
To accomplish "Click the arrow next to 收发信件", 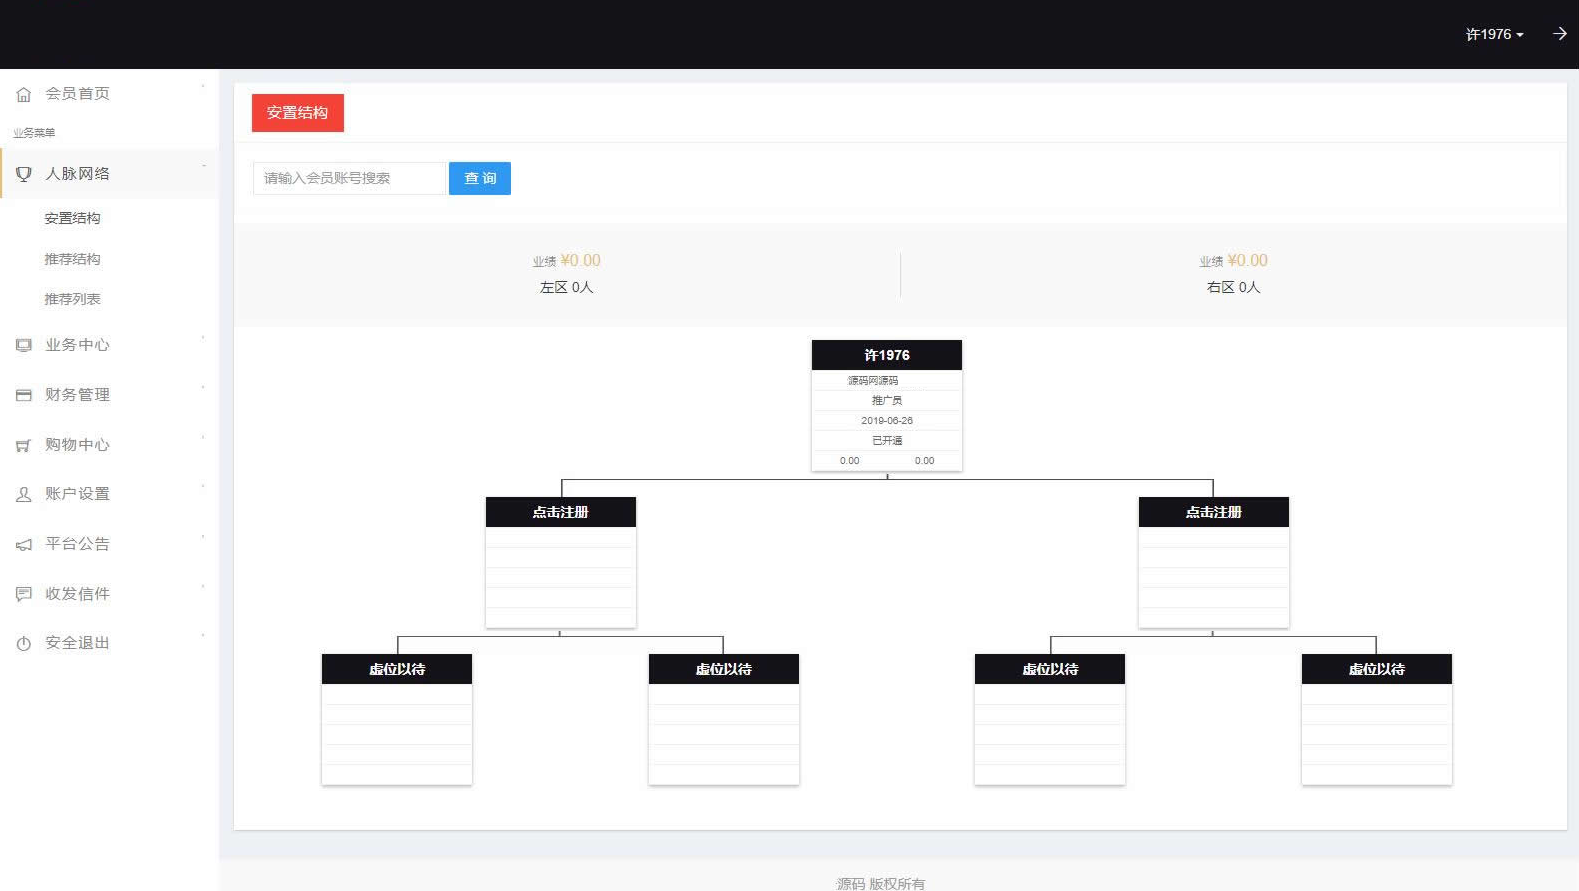I will click(x=203, y=586).
